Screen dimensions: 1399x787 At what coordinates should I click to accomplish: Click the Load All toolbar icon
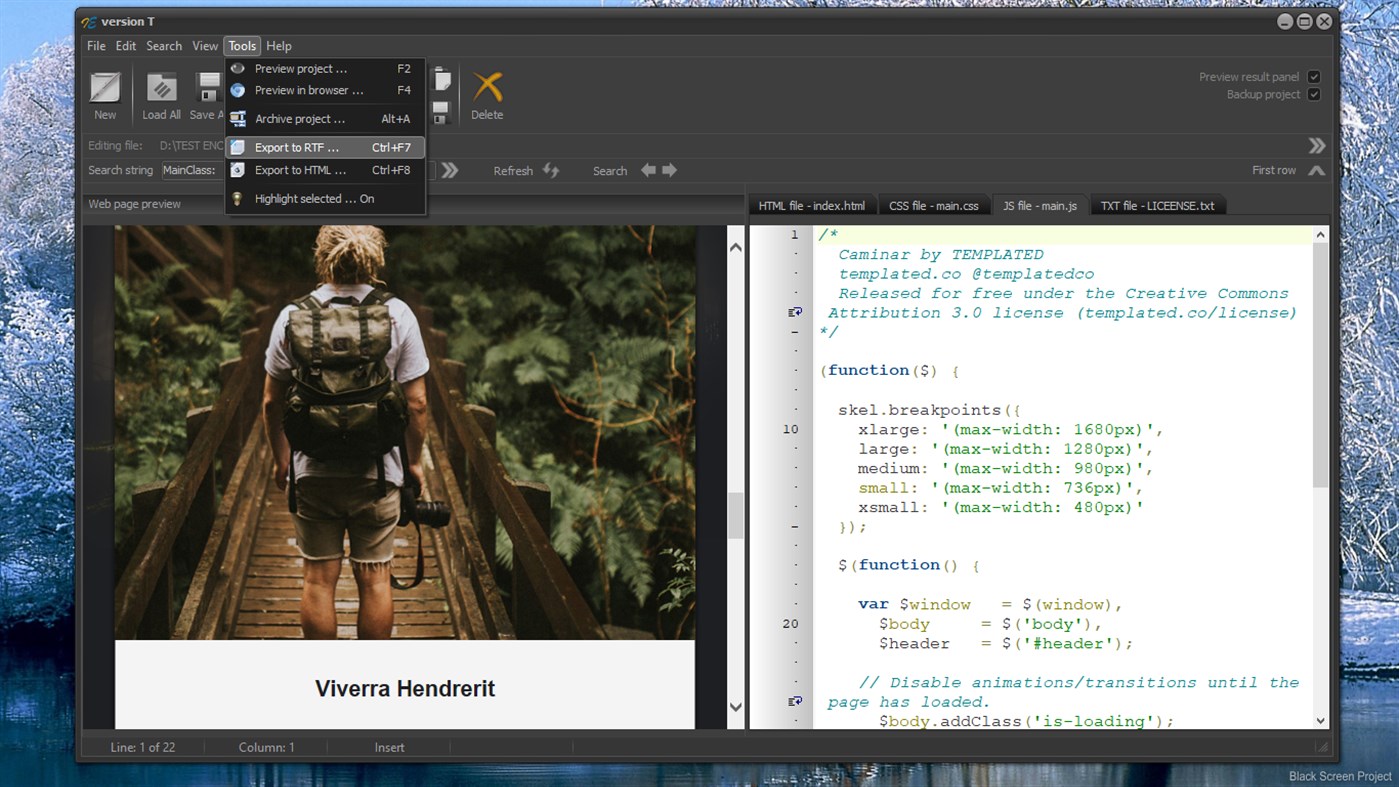click(x=161, y=89)
